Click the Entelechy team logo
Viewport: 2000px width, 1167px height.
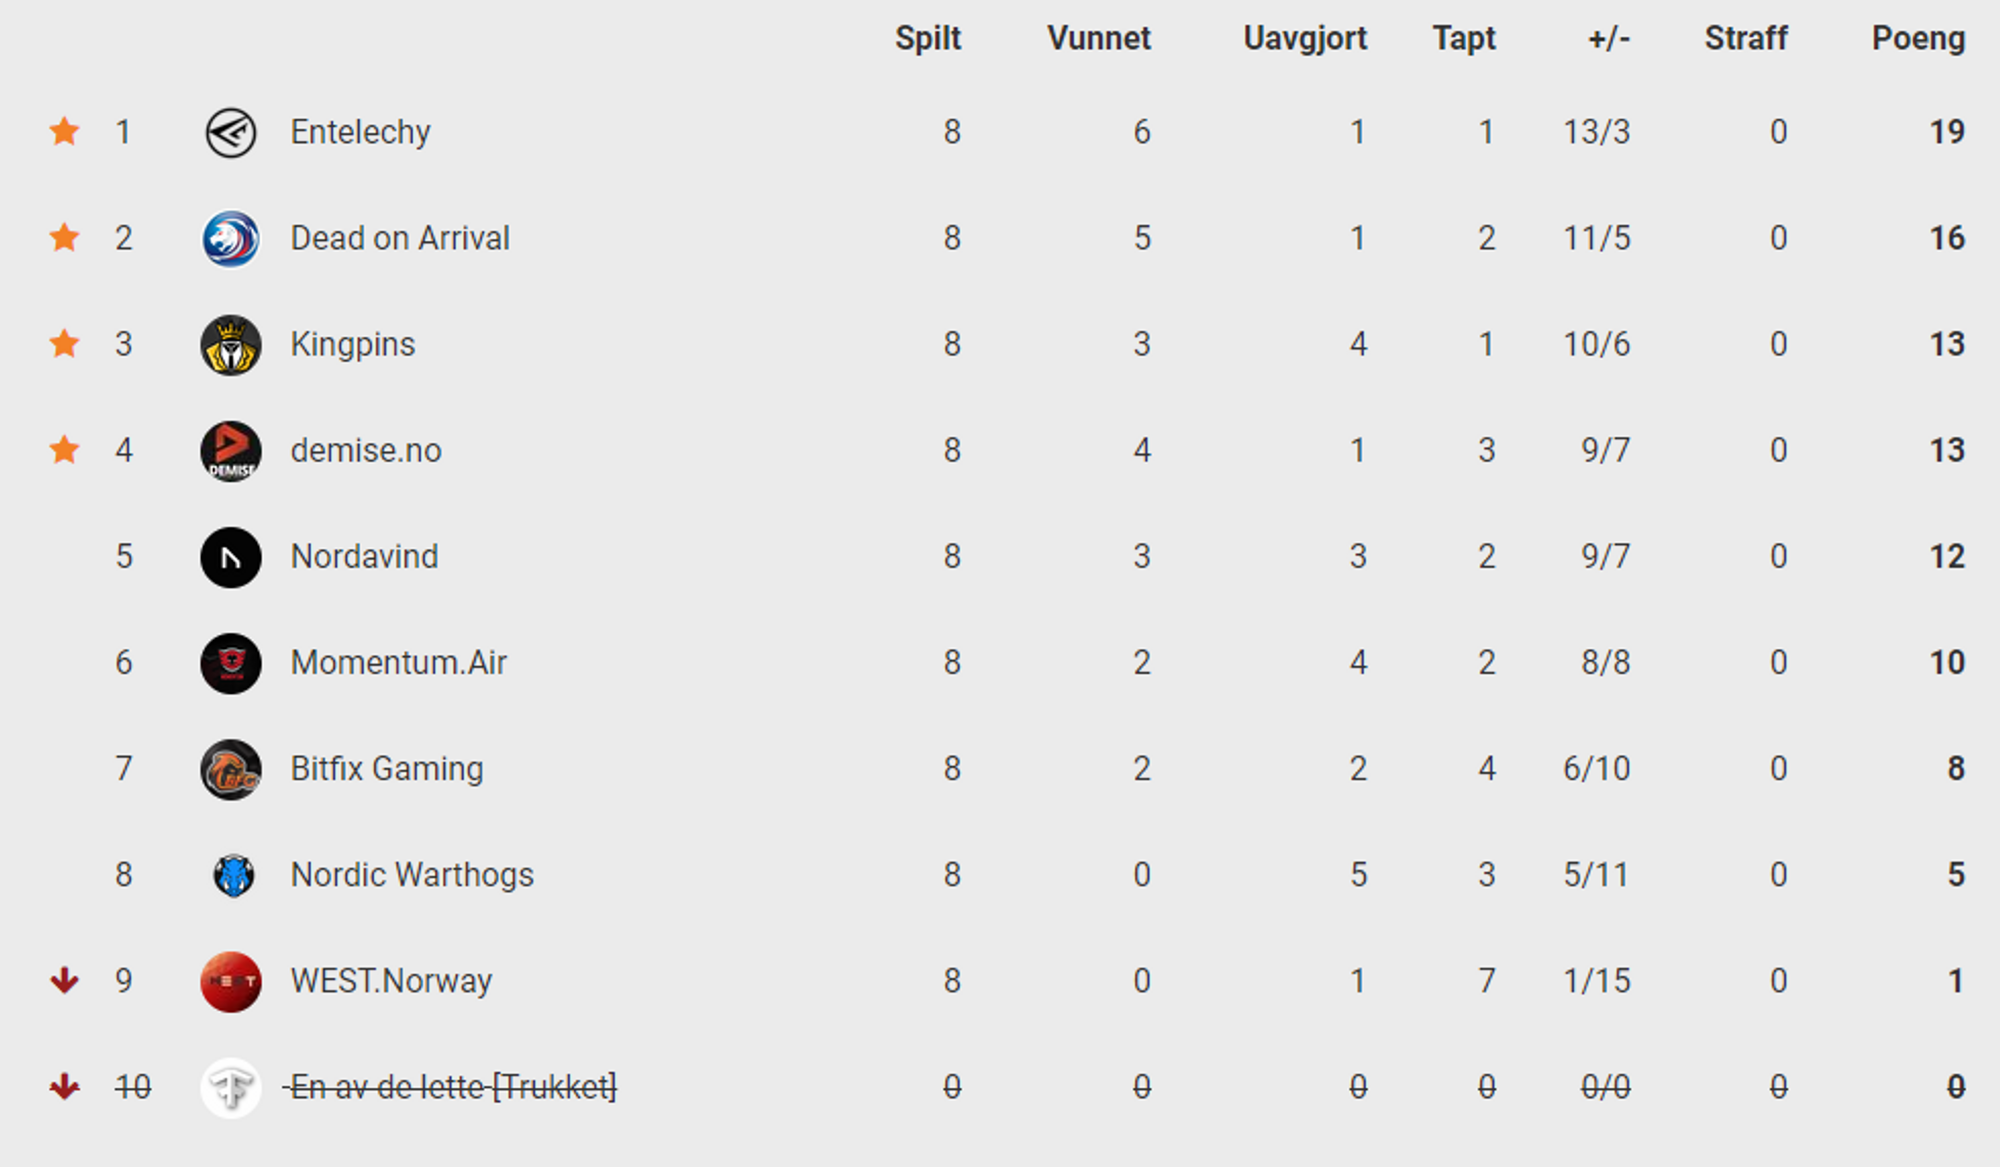pos(231,132)
